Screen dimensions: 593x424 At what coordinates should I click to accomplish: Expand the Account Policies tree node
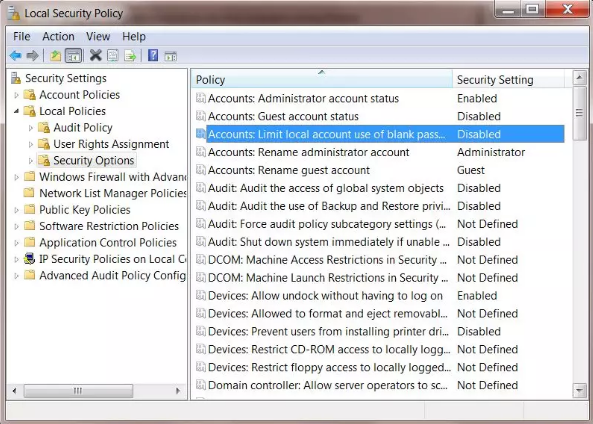[x=16, y=95]
